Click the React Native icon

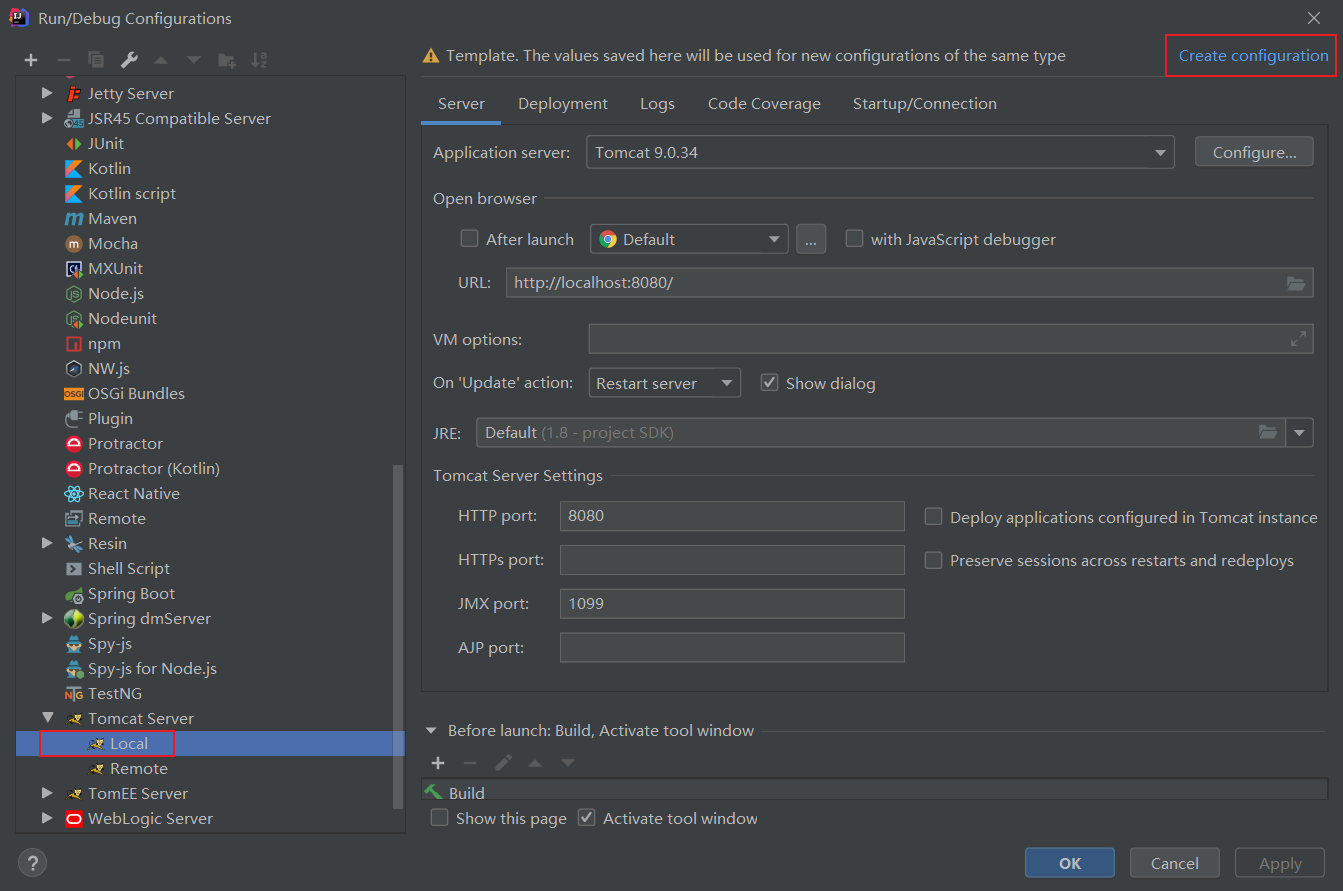pos(74,493)
